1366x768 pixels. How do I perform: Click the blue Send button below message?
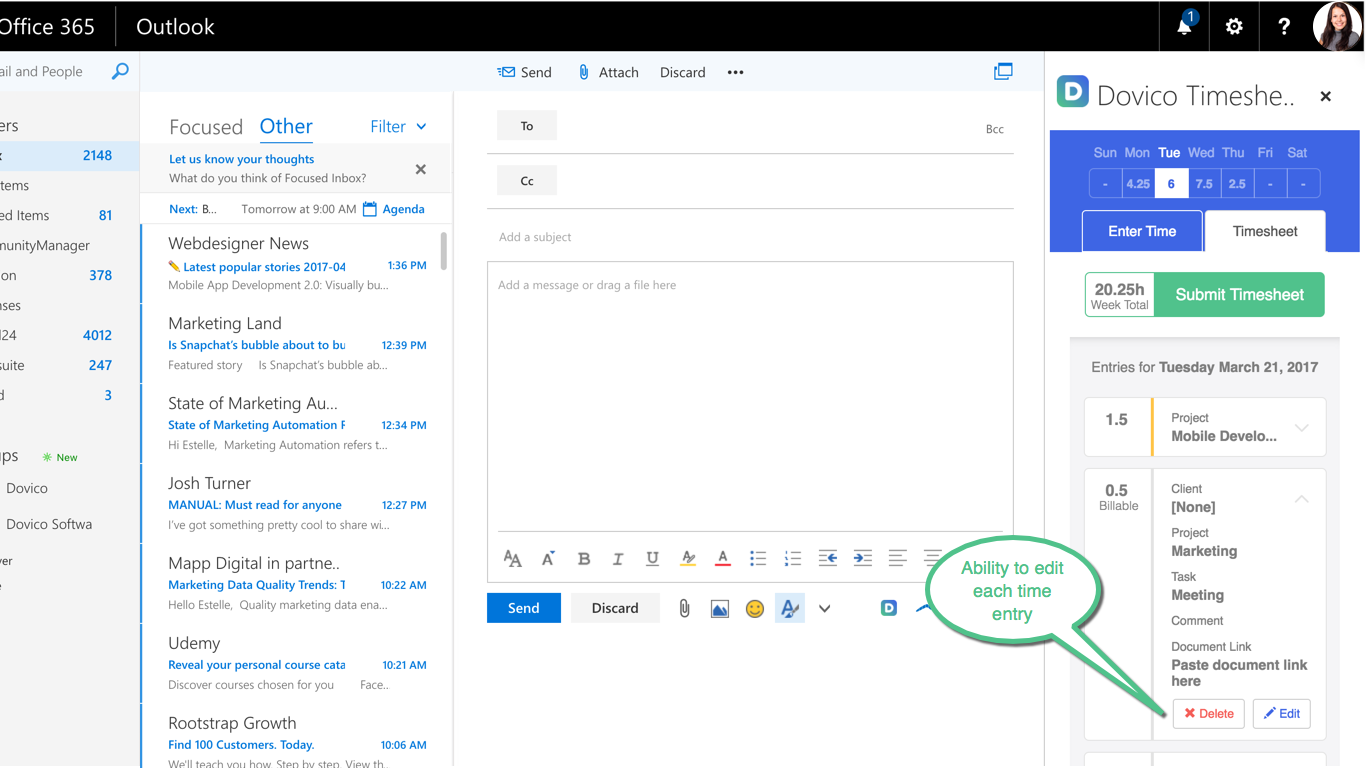524,608
